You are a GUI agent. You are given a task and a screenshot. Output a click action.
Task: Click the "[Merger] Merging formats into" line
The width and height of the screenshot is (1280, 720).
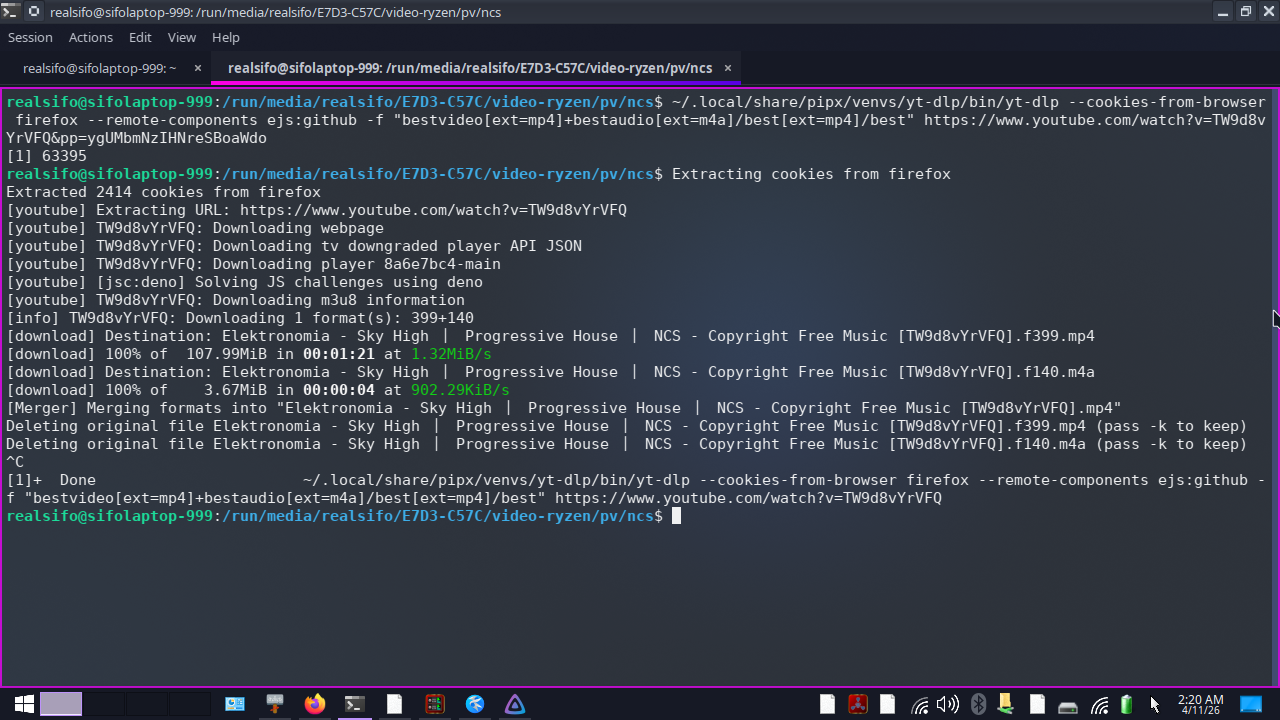564,408
